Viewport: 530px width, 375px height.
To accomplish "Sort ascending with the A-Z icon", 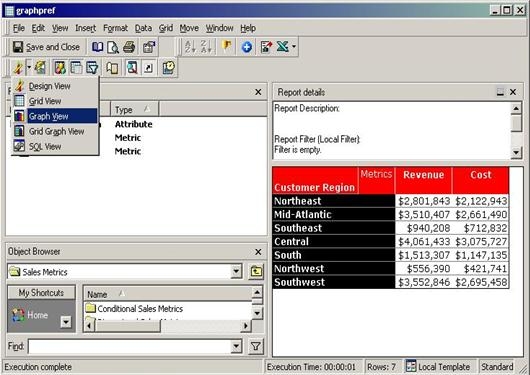I will tap(190, 46).
